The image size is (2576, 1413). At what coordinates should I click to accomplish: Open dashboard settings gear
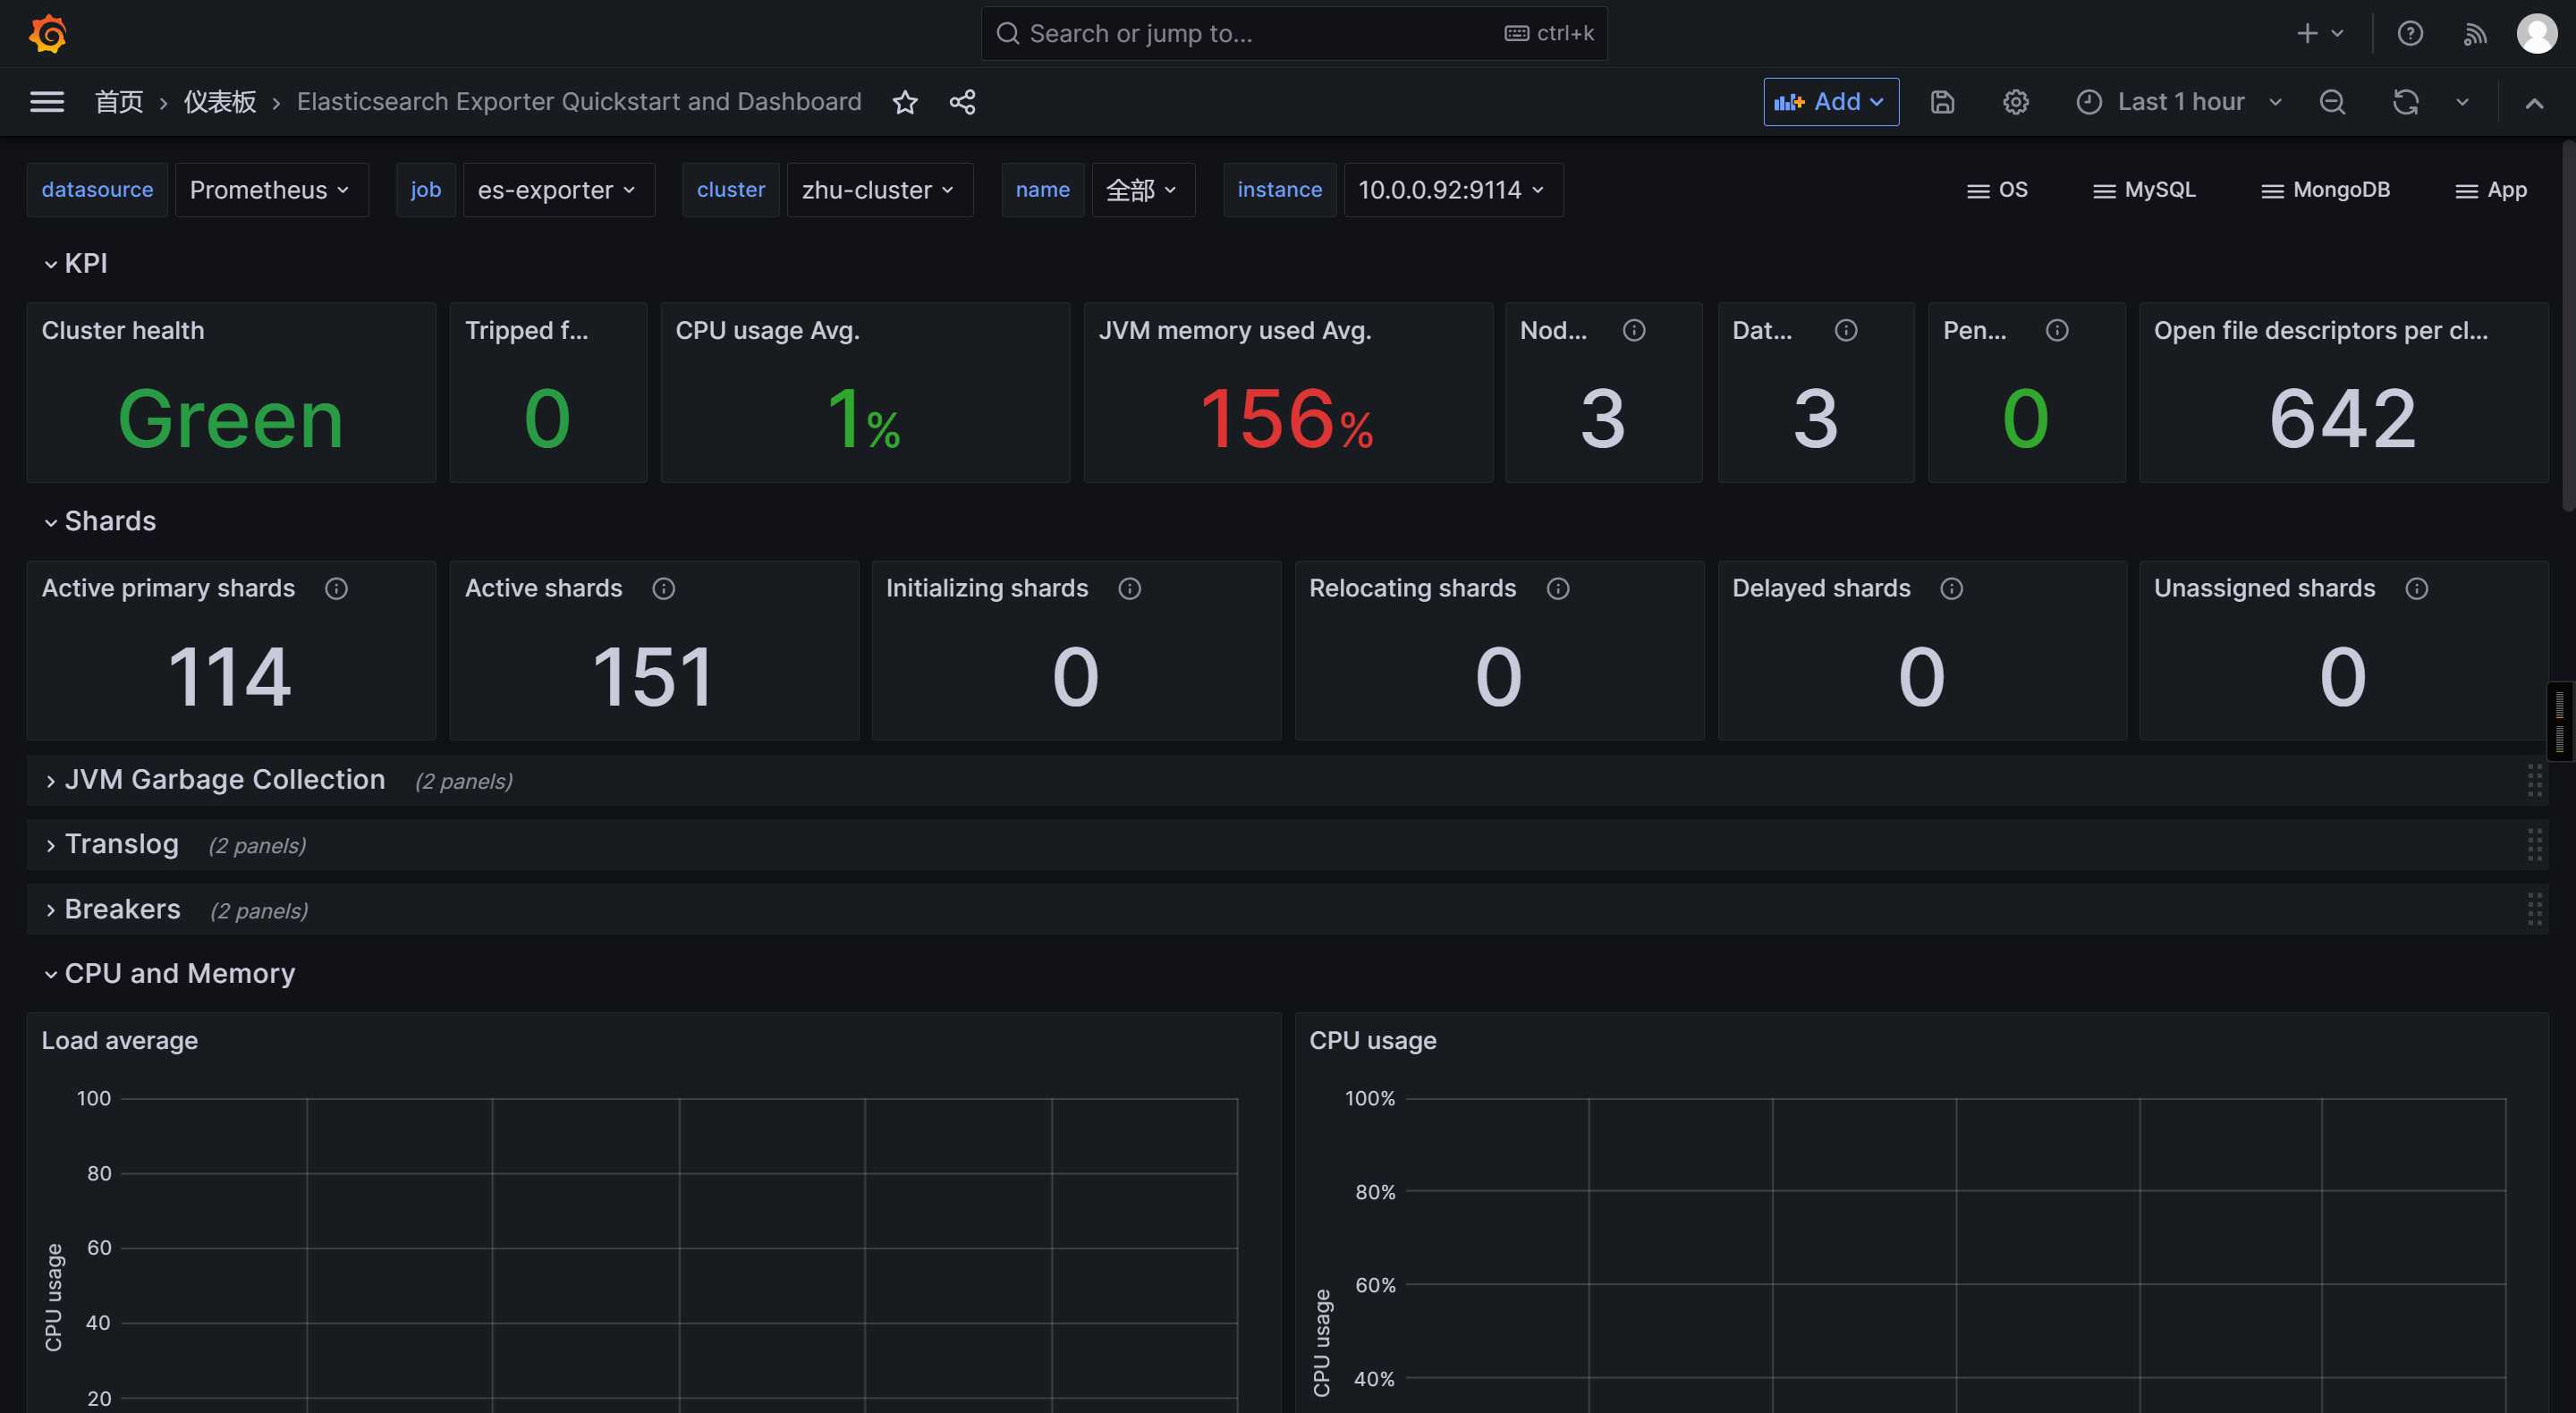click(x=2015, y=102)
